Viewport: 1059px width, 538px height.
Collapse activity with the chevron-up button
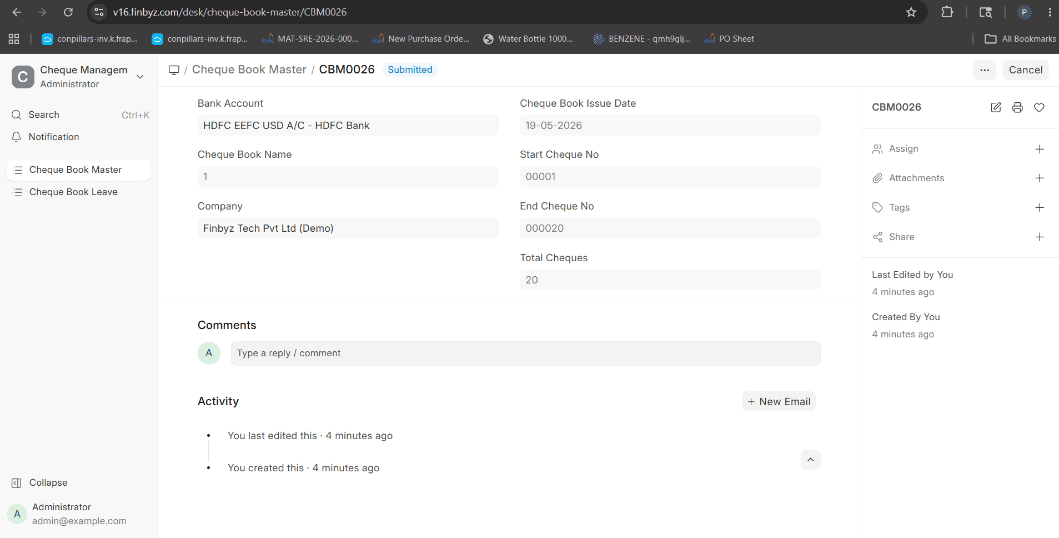coord(810,460)
